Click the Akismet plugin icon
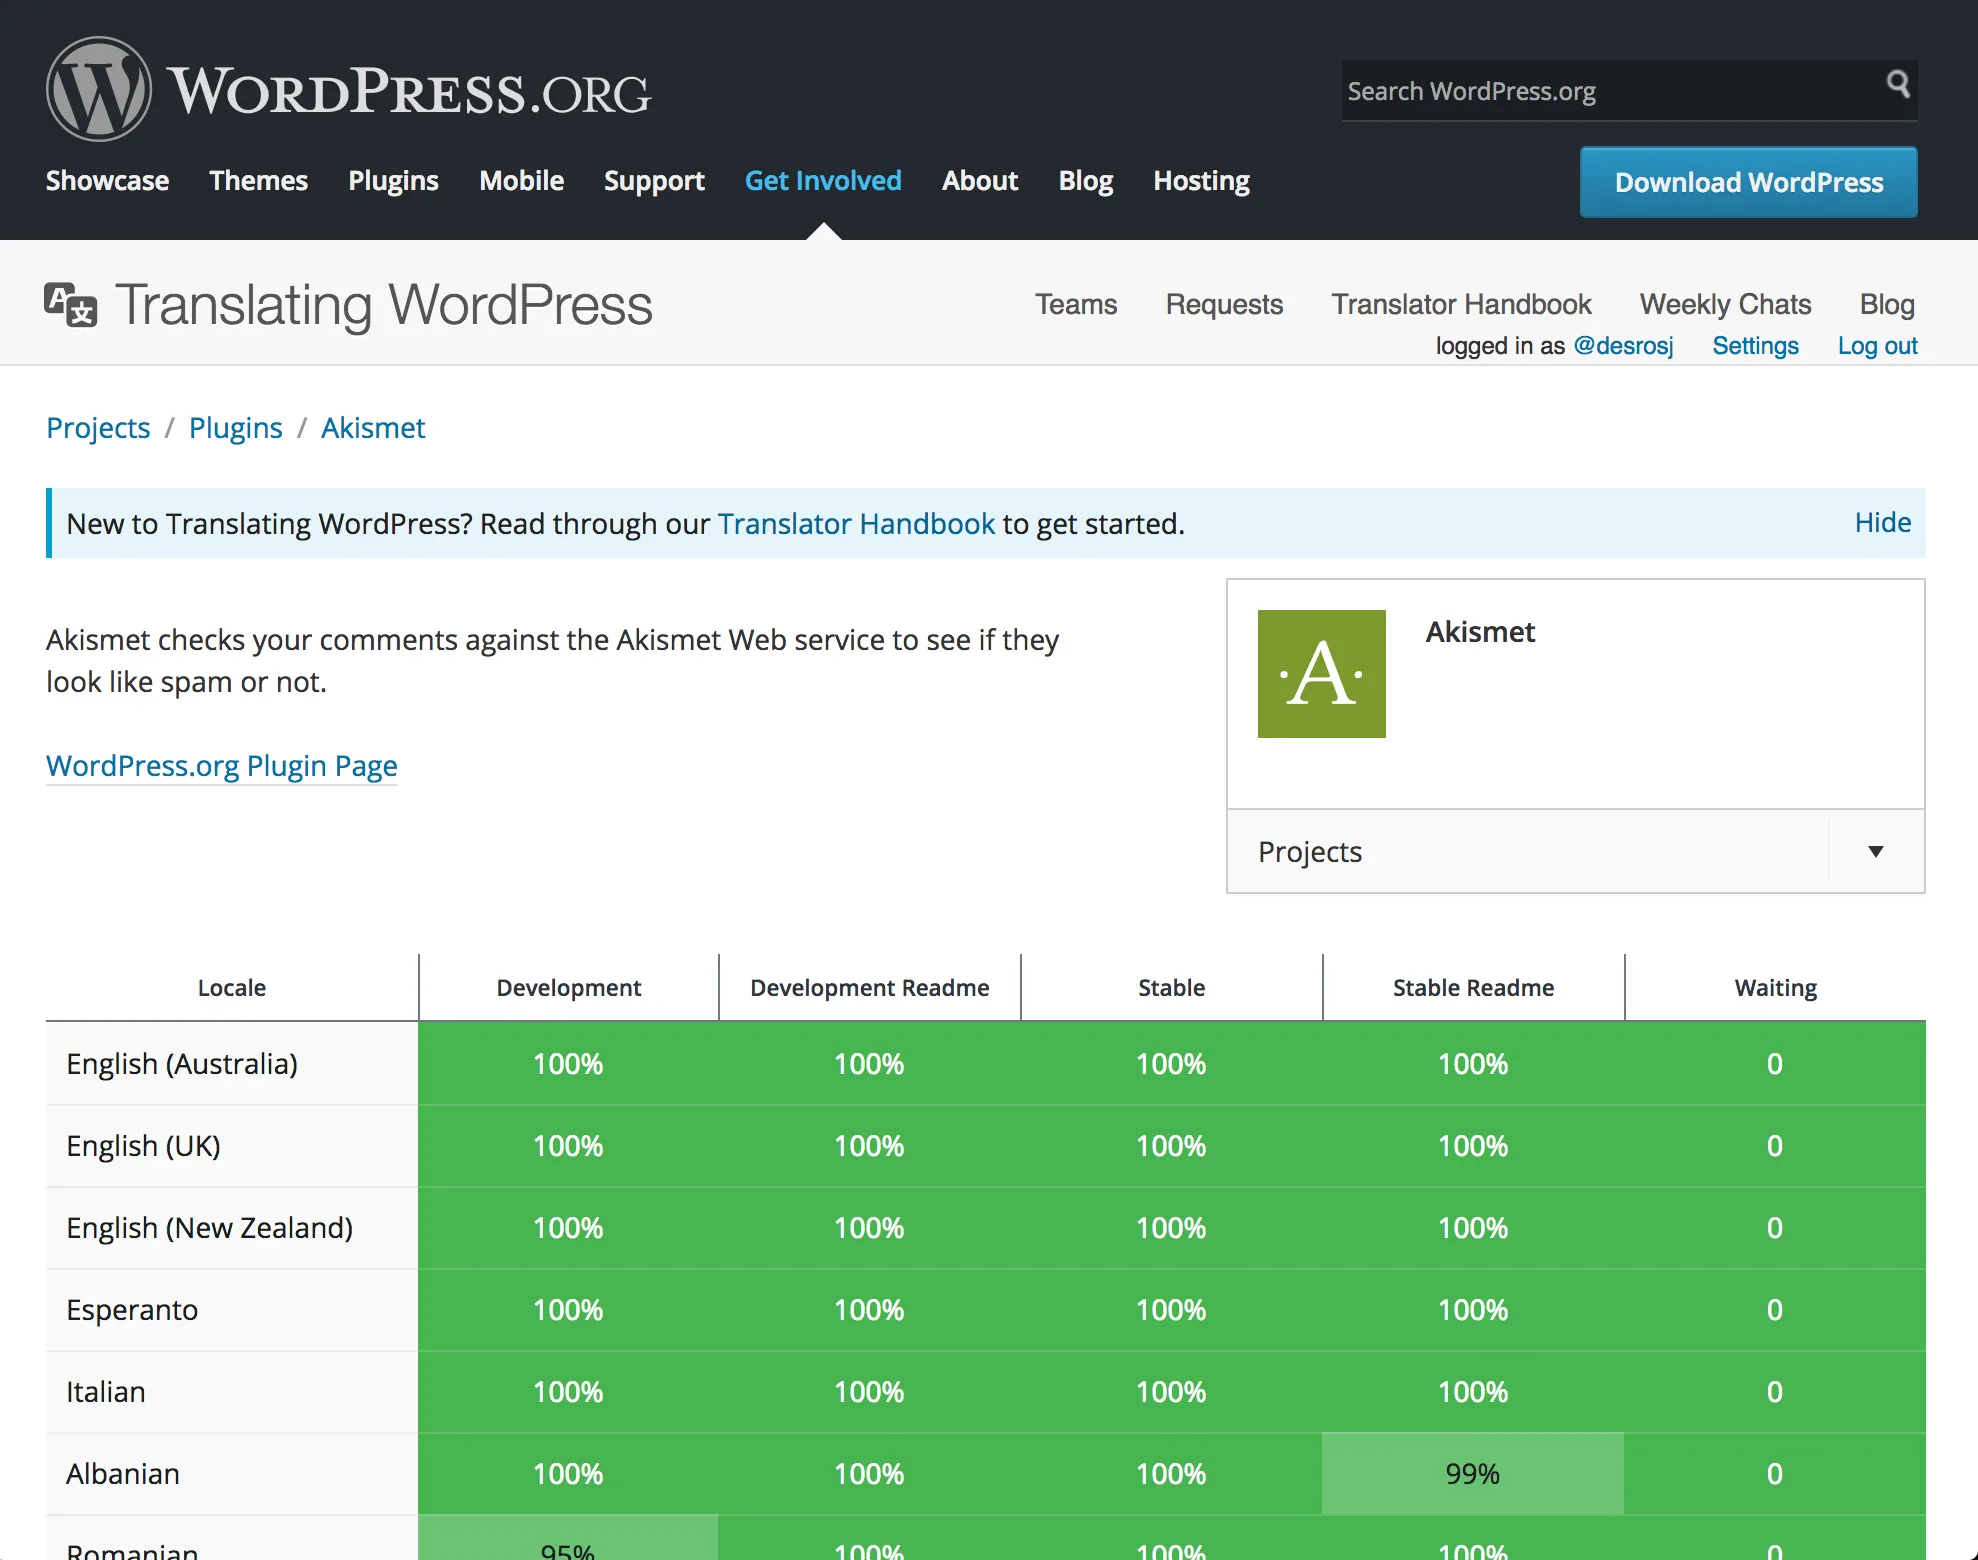The width and height of the screenshot is (1978, 1560). [1321, 674]
